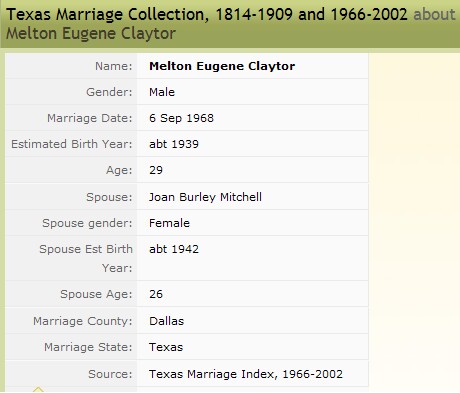Click the Melton Eugene Claytor subtitle in the header
The image size is (460, 393).
(x=91, y=34)
